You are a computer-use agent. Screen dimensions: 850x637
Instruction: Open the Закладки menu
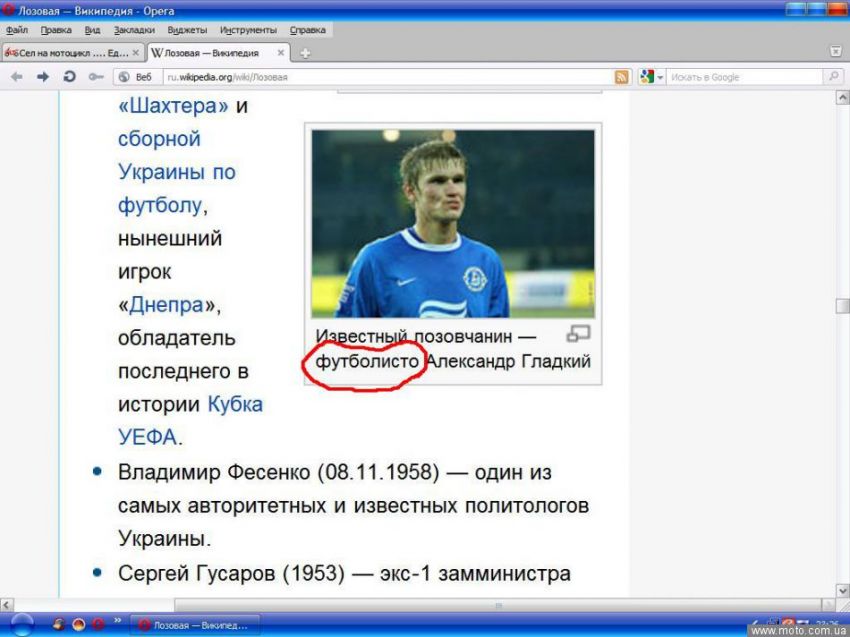pyautogui.click(x=134, y=30)
